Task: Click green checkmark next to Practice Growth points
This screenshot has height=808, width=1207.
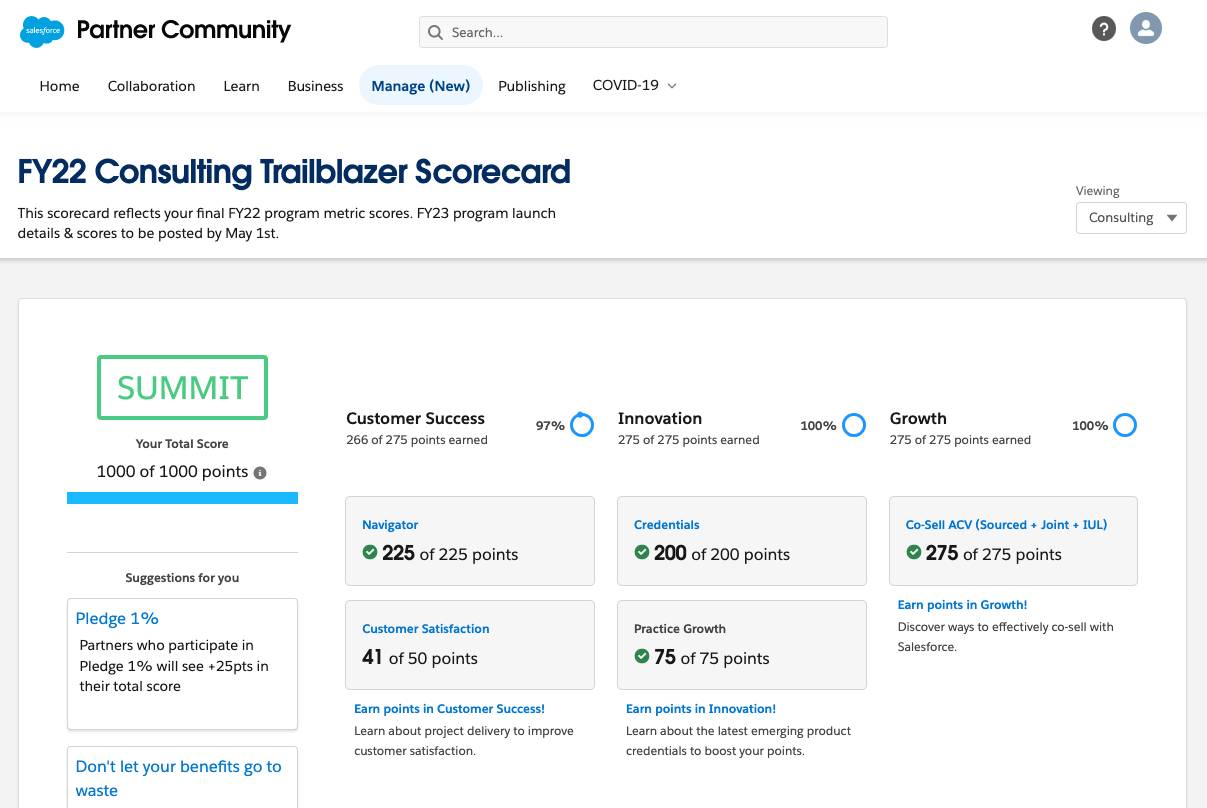Action: click(642, 656)
